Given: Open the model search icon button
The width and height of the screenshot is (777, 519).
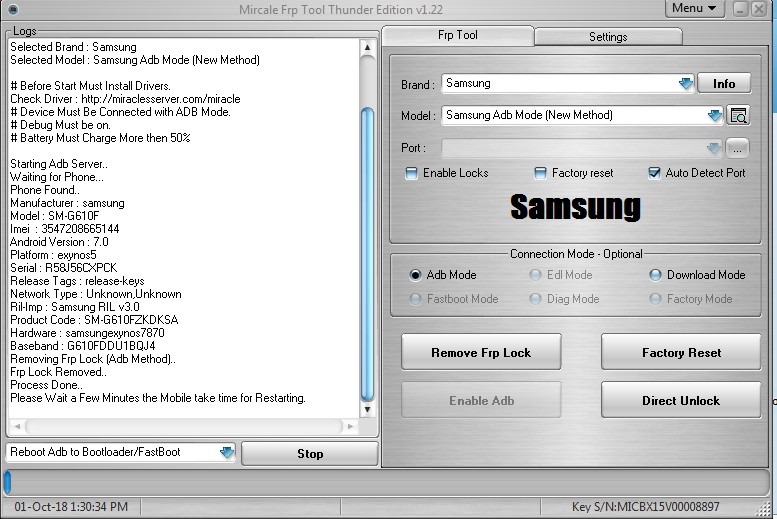Looking at the screenshot, I should pos(738,115).
